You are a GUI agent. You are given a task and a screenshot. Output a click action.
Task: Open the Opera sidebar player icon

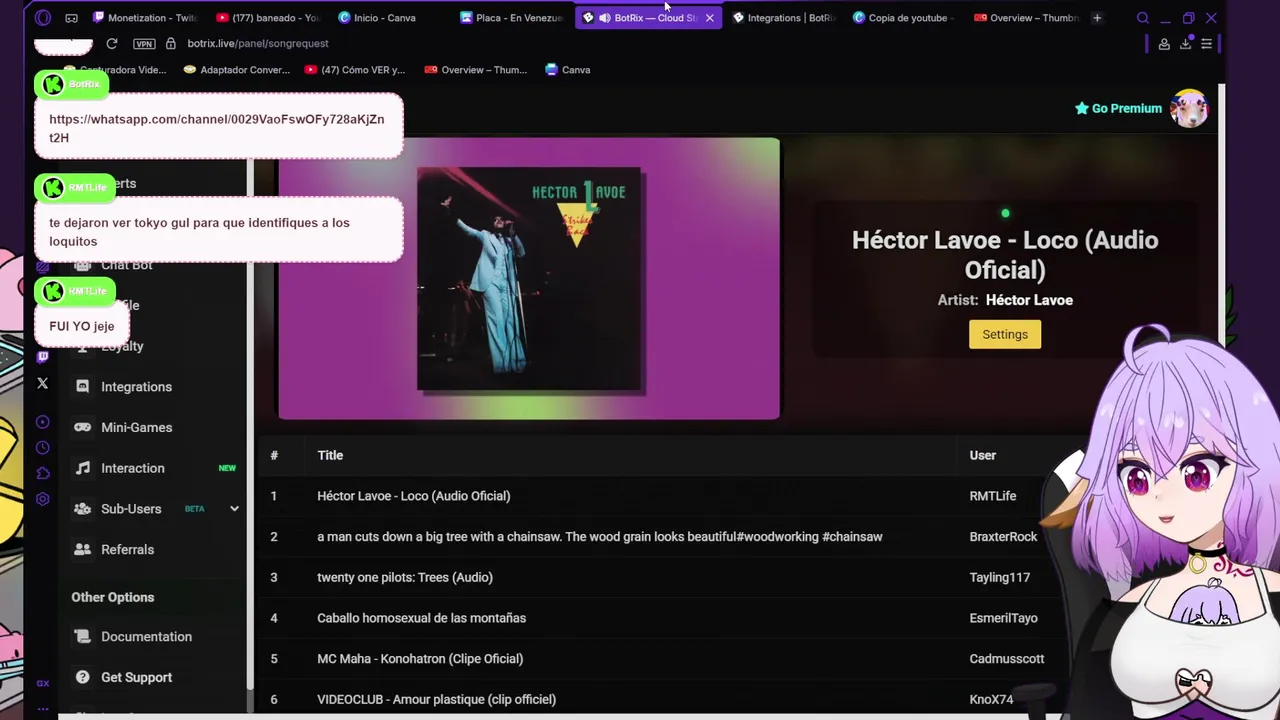click(x=42, y=422)
